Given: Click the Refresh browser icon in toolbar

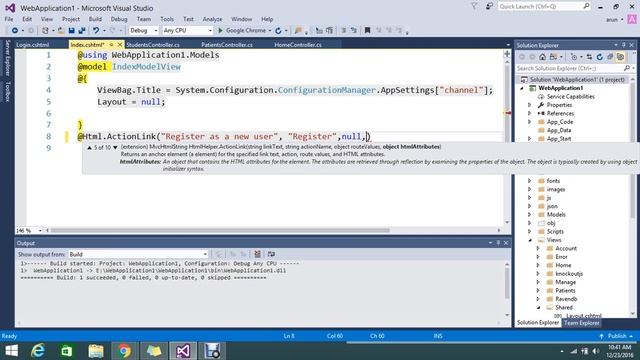Looking at the screenshot, I should [x=278, y=31].
